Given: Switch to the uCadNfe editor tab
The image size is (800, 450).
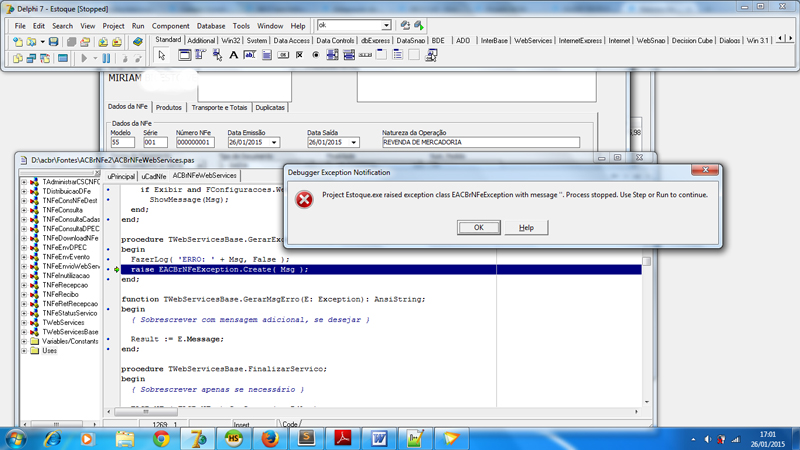Looking at the screenshot, I should coord(154,176).
